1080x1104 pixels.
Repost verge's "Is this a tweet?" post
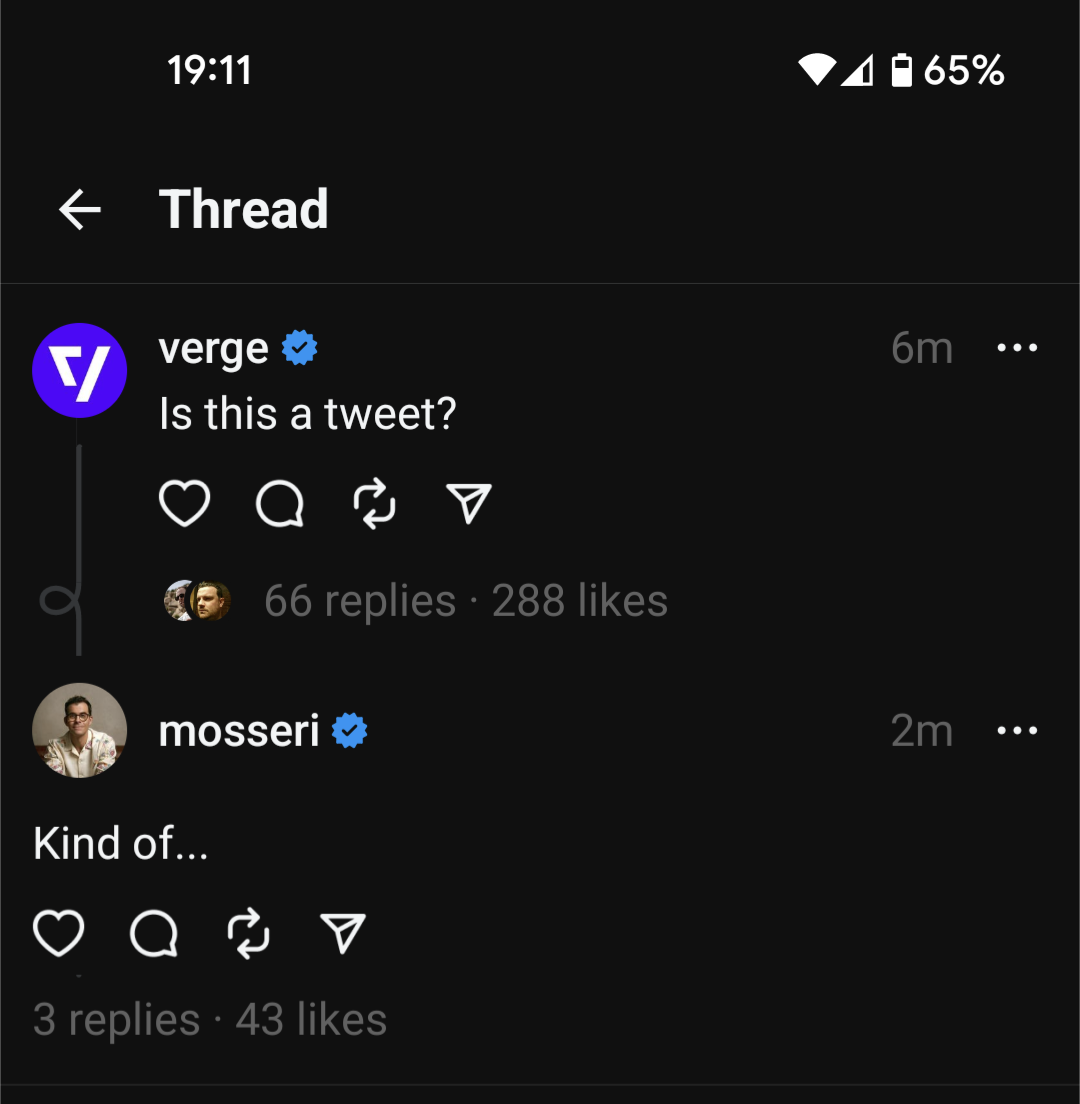tap(375, 503)
